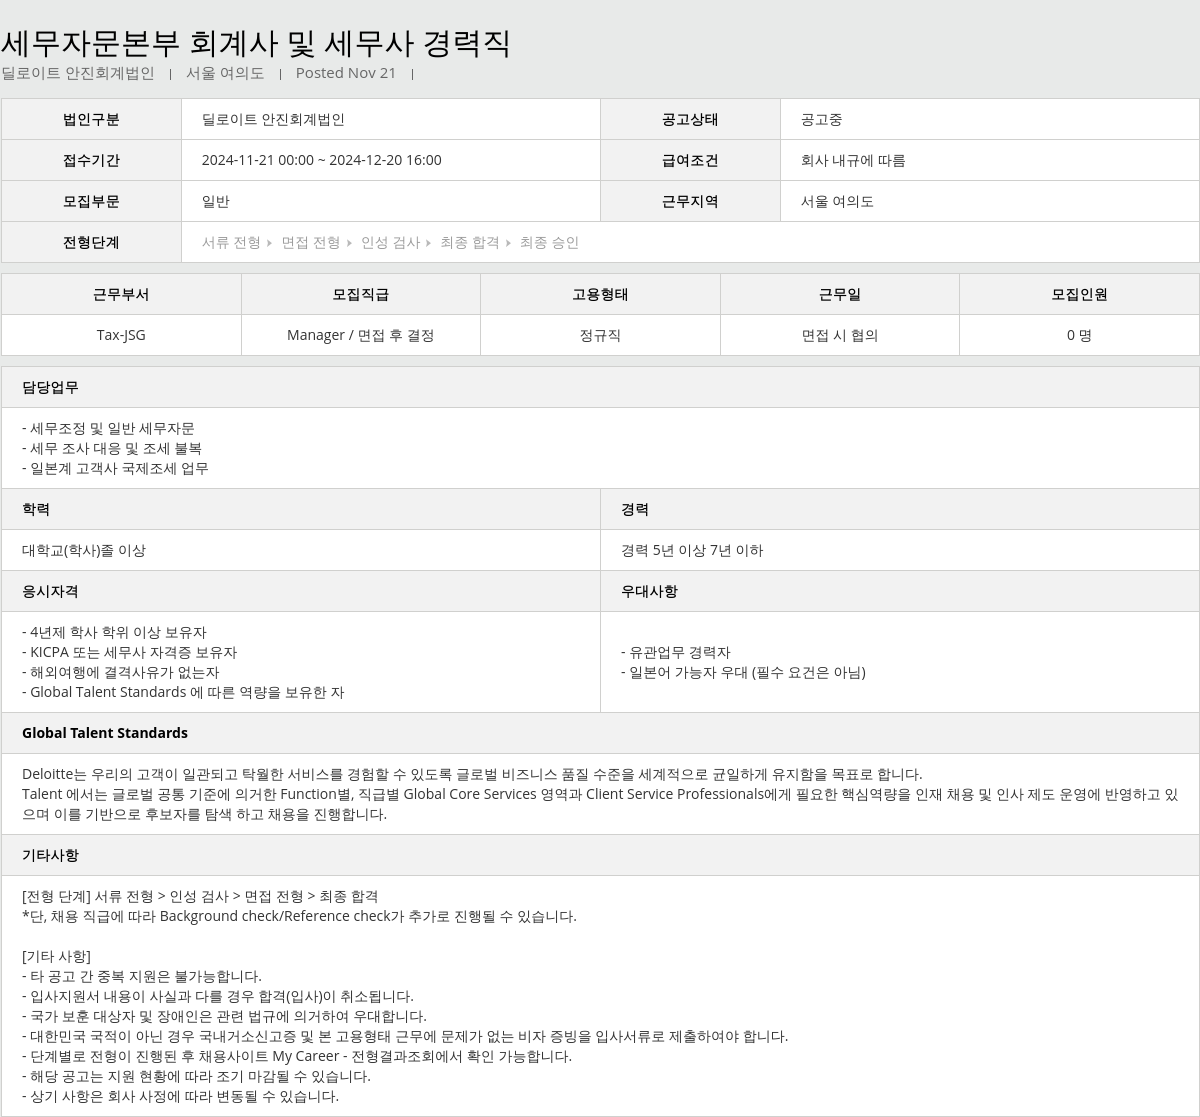1200x1117 pixels.
Task: Click the 공고중 status value
Action: click(821, 119)
